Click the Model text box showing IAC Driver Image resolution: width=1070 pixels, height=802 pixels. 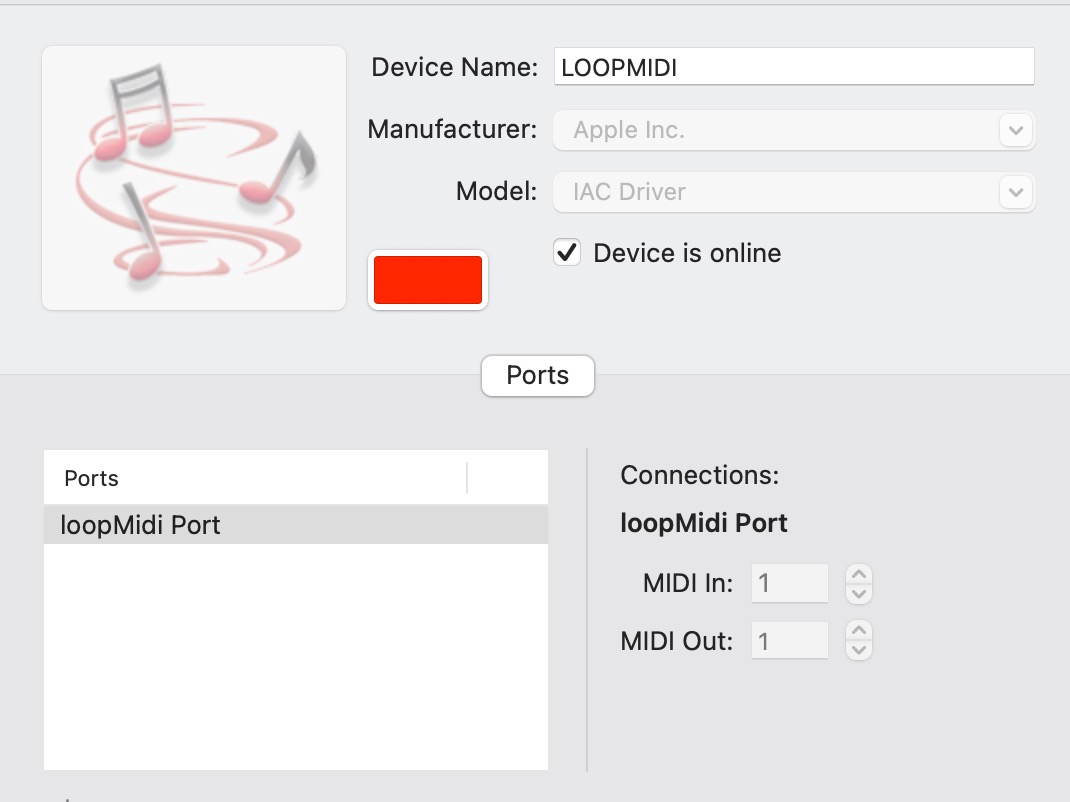pyautogui.click(x=775, y=192)
